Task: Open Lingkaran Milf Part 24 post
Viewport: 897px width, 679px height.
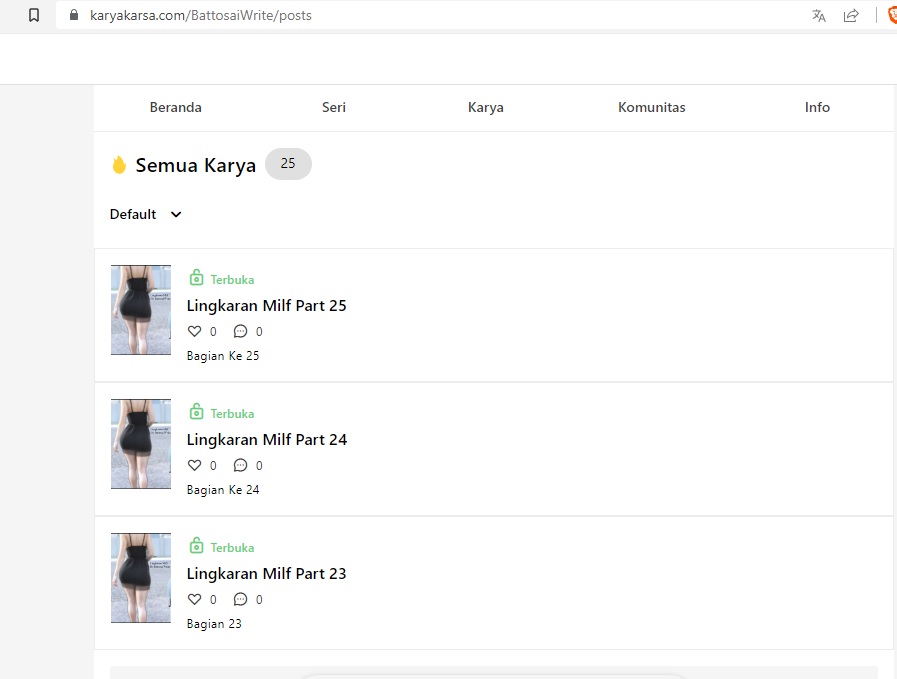Action: [267, 439]
